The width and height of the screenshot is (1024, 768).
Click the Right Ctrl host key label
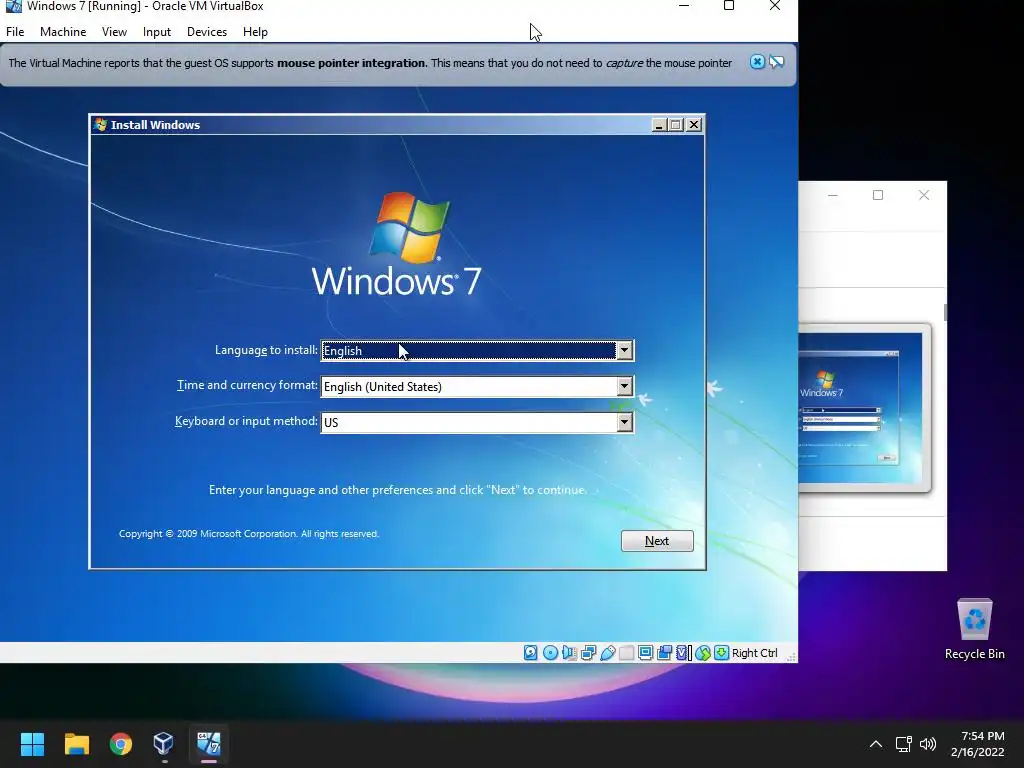[754, 652]
